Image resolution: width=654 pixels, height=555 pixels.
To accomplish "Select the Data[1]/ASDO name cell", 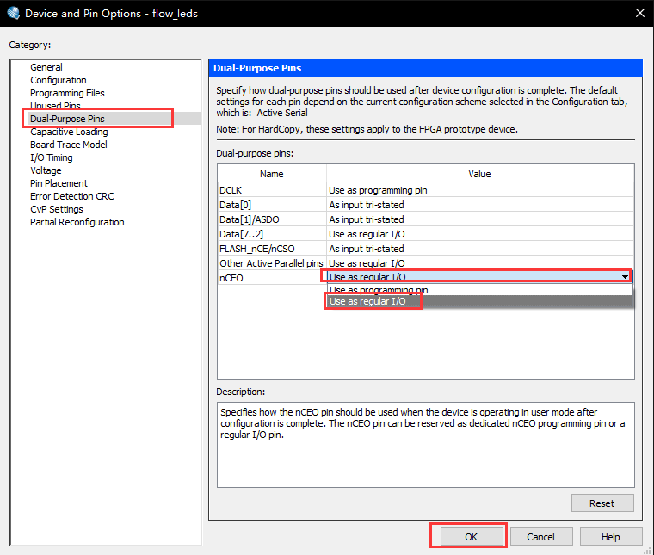I will coord(272,219).
